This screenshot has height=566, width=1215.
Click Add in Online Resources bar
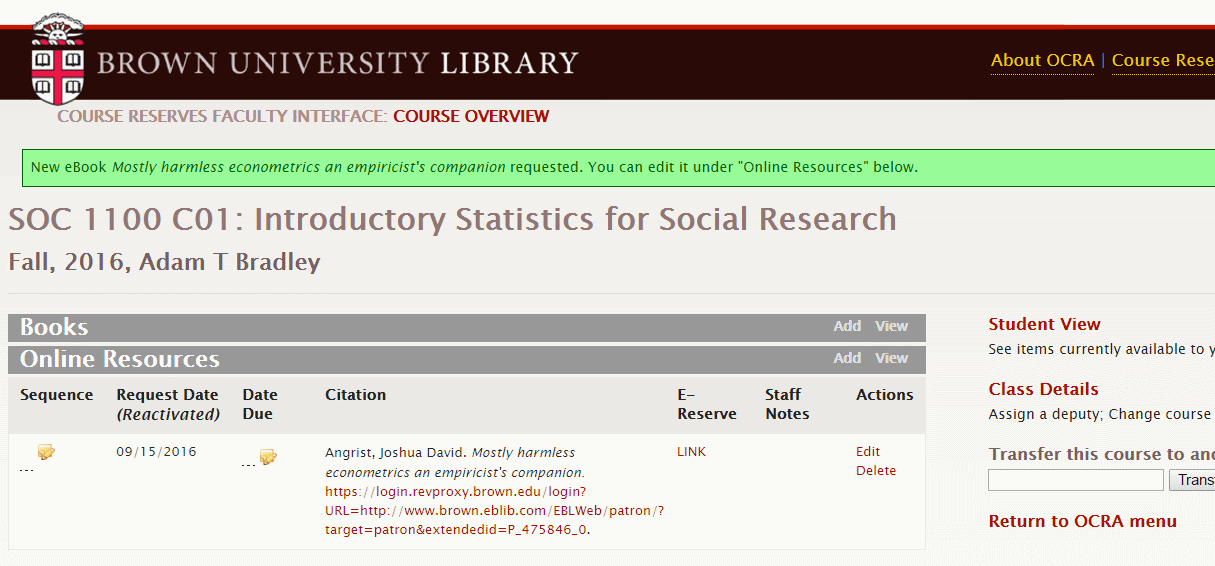pyautogui.click(x=847, y=358)
